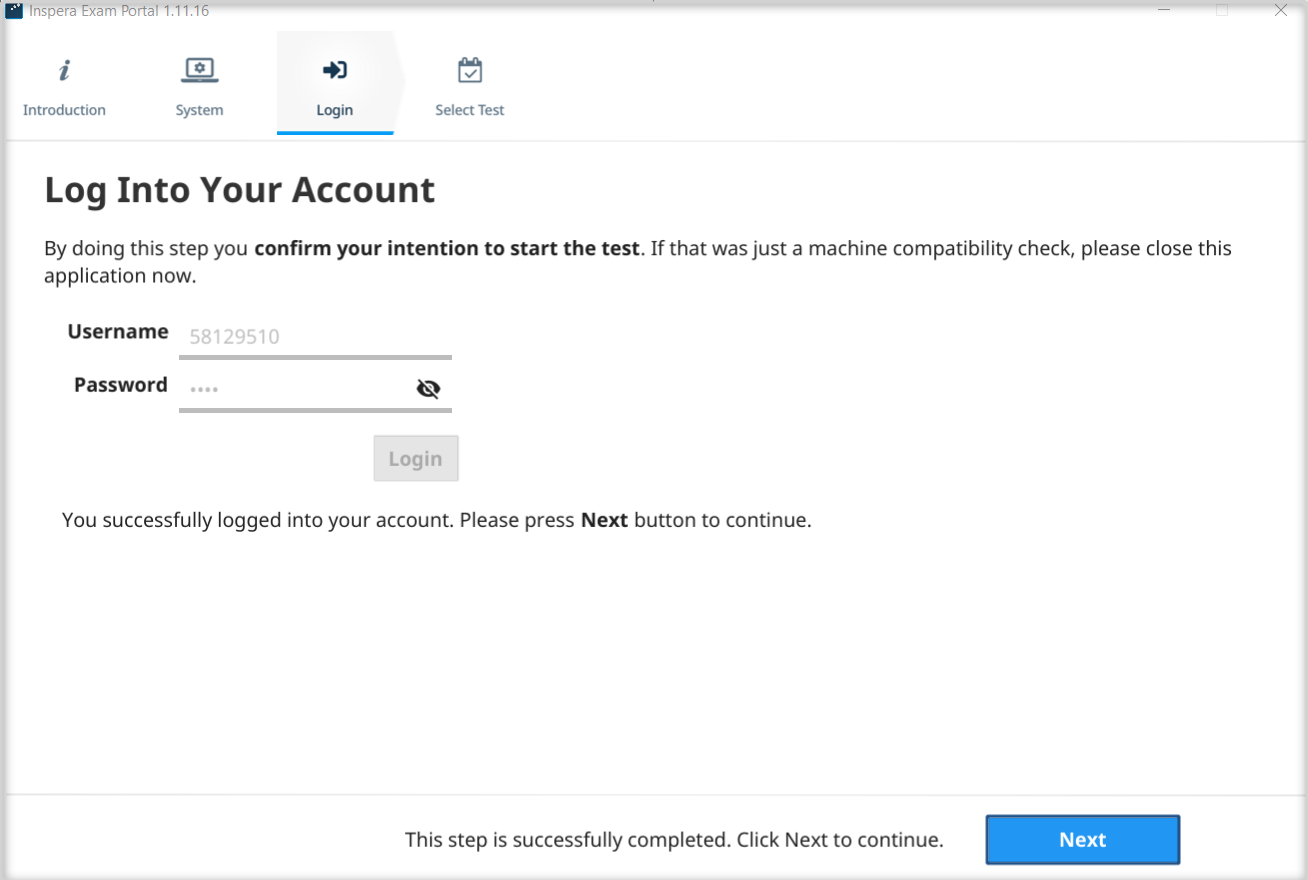
Task: Close the Inspera Exam Portal window
Action: click(1281, 10)
